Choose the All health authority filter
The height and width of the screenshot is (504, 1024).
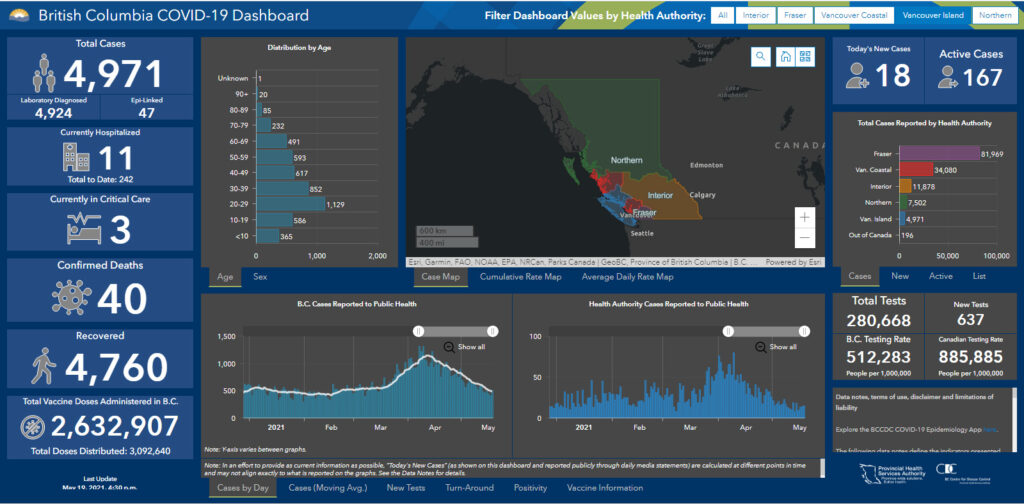721,16
